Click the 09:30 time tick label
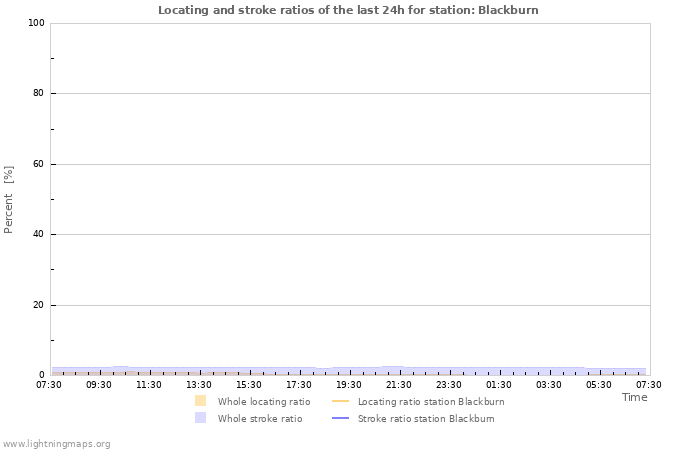 tap(99, 384)
